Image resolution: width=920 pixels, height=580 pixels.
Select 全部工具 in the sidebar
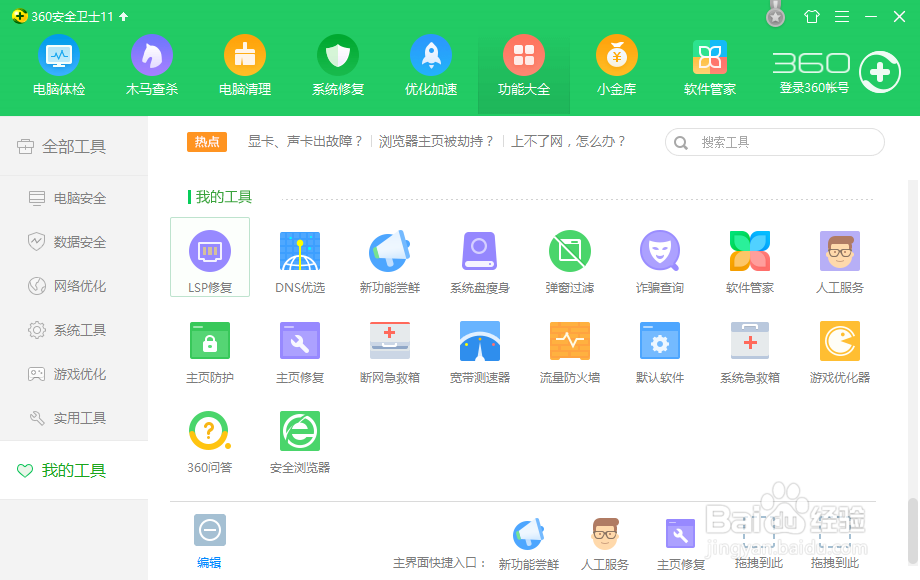(x=74, y=146)
